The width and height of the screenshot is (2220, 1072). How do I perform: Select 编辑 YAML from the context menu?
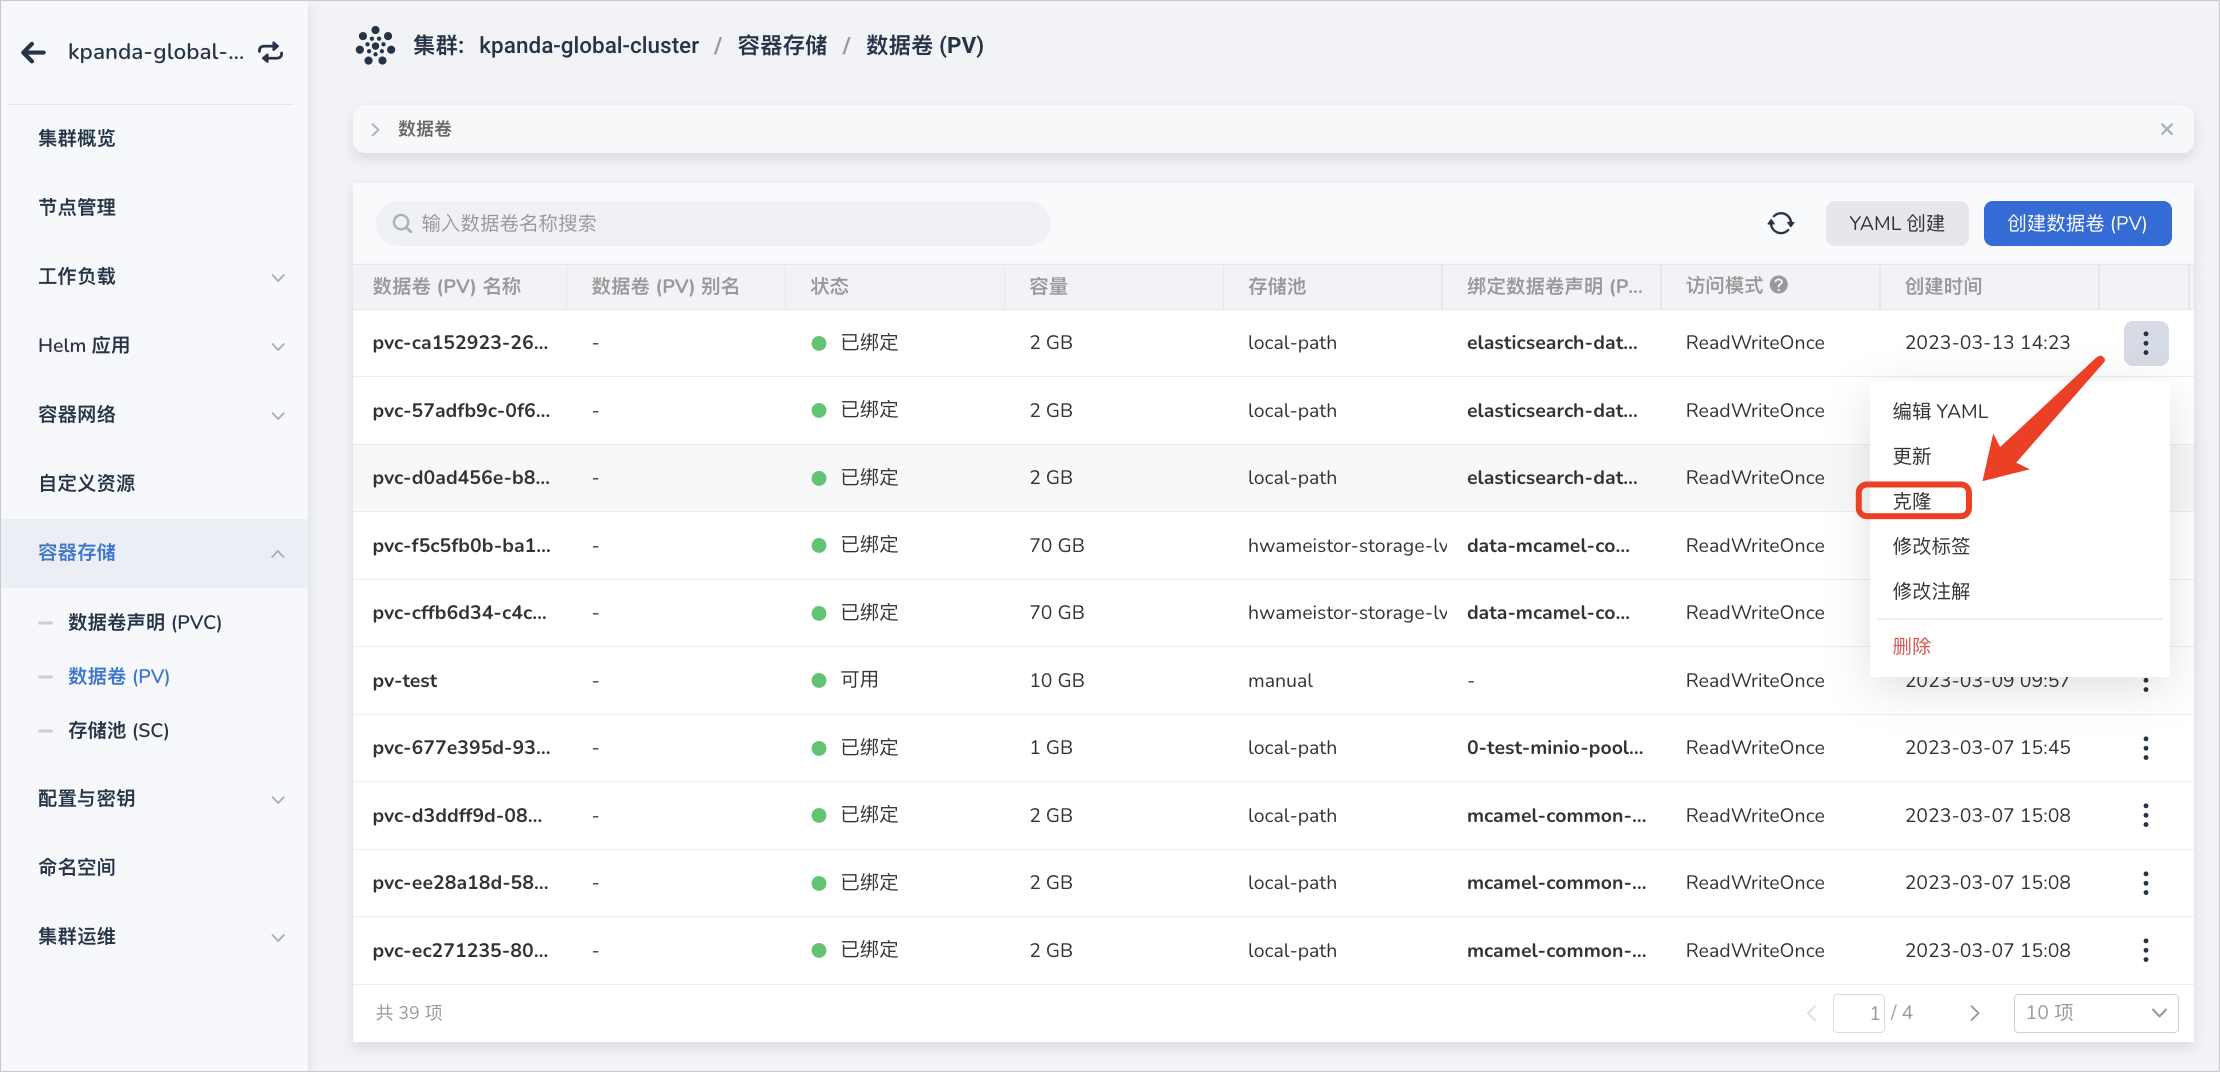[x=1940, y=411]
